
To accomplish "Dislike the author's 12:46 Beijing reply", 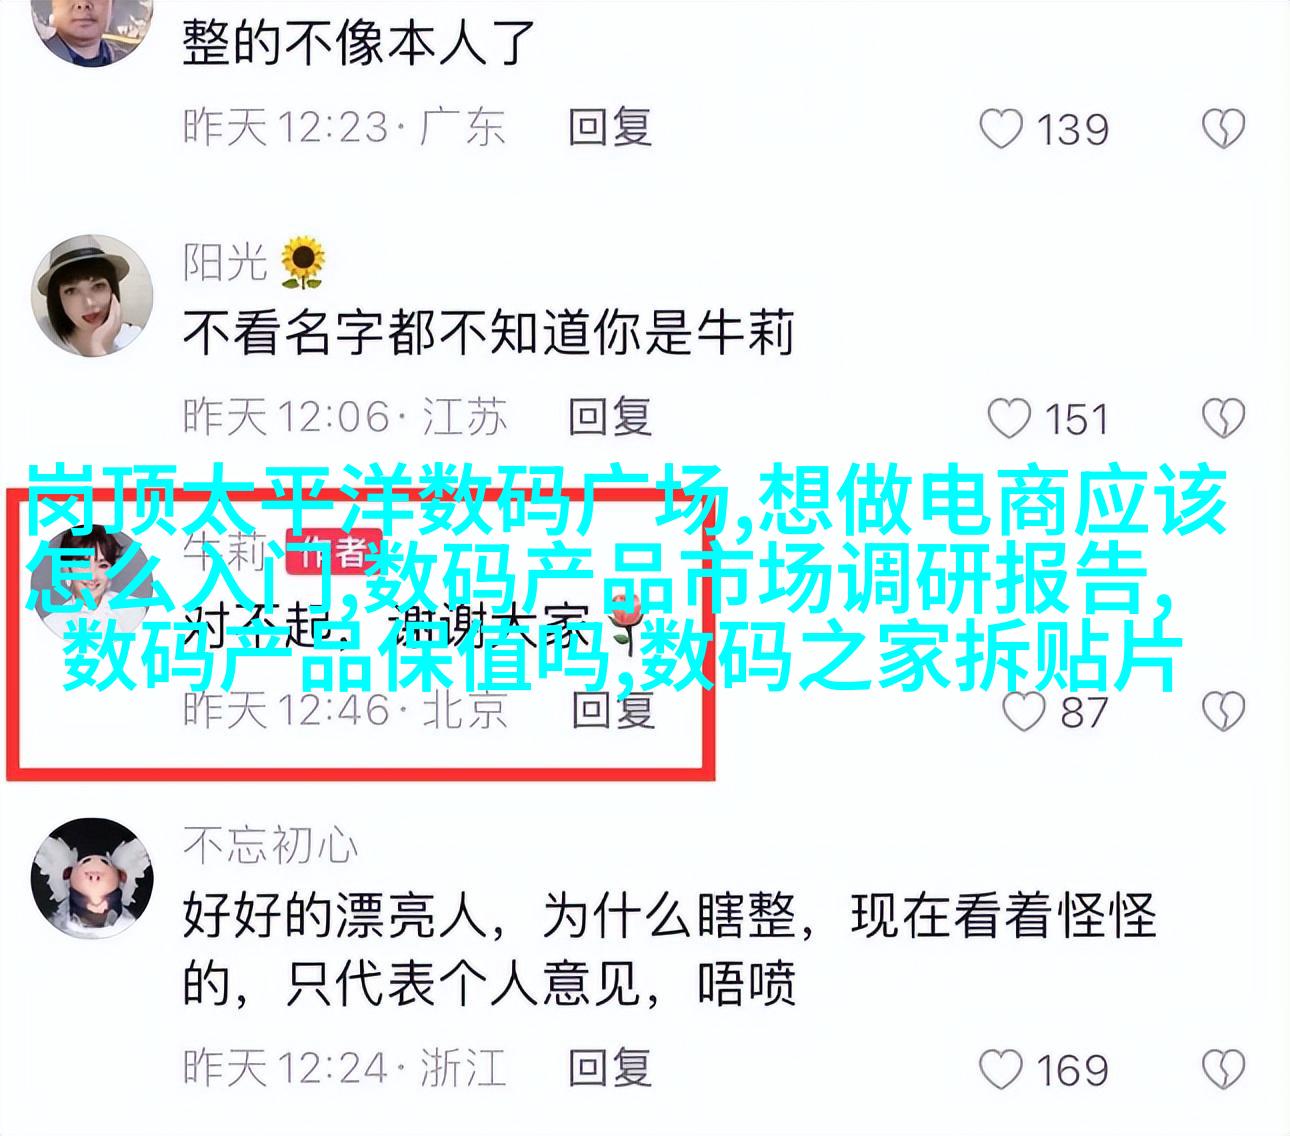I will coord(1222,712).
